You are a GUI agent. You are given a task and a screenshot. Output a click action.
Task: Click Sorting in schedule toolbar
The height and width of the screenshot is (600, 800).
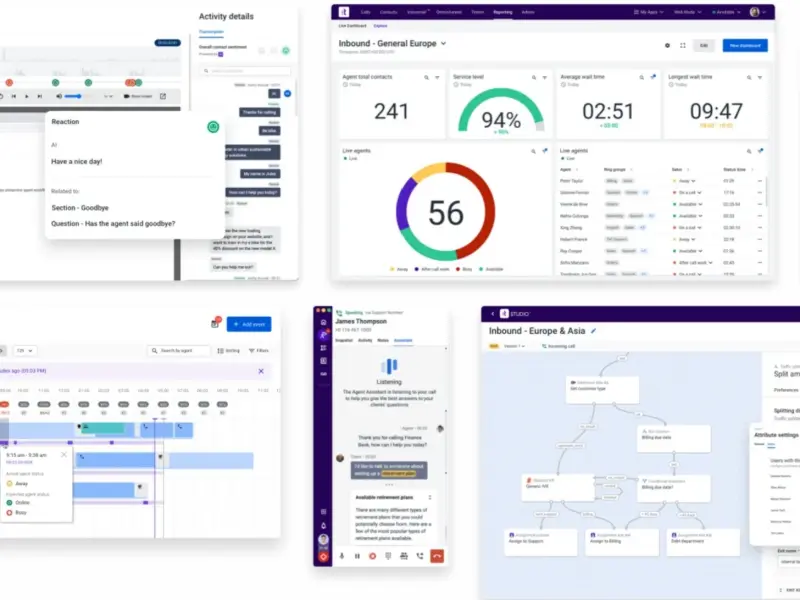tap(228, 351)
